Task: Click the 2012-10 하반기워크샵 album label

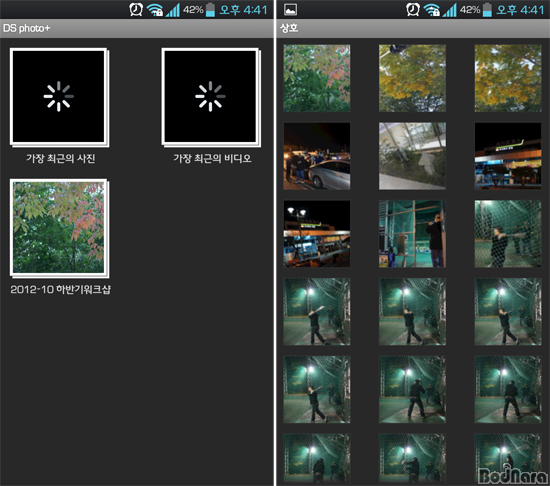Action: (x=60, y=290)
